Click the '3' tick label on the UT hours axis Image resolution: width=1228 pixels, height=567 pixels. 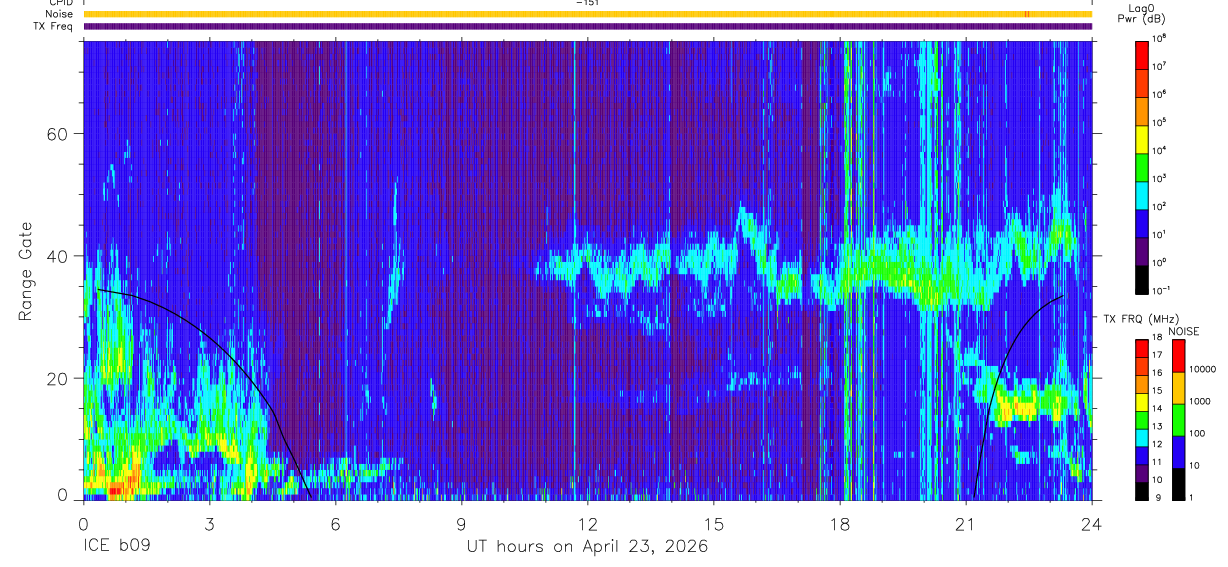[209, 523]
